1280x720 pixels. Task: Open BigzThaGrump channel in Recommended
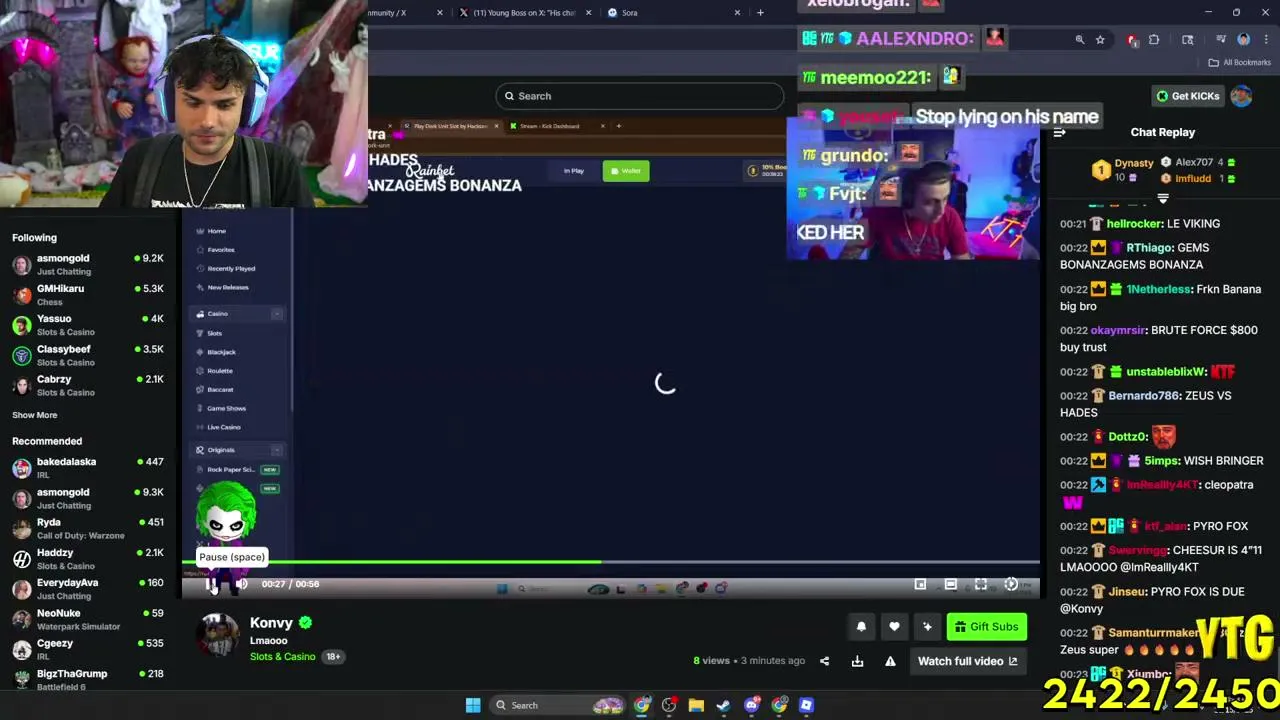pos(88,679)
